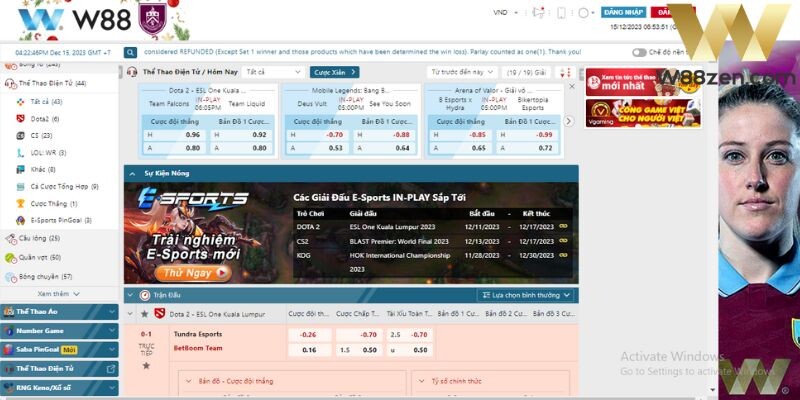Expand the Saba PinGoal panel
This screenshot has height=400, width=800.
click(x=60, y=350)
